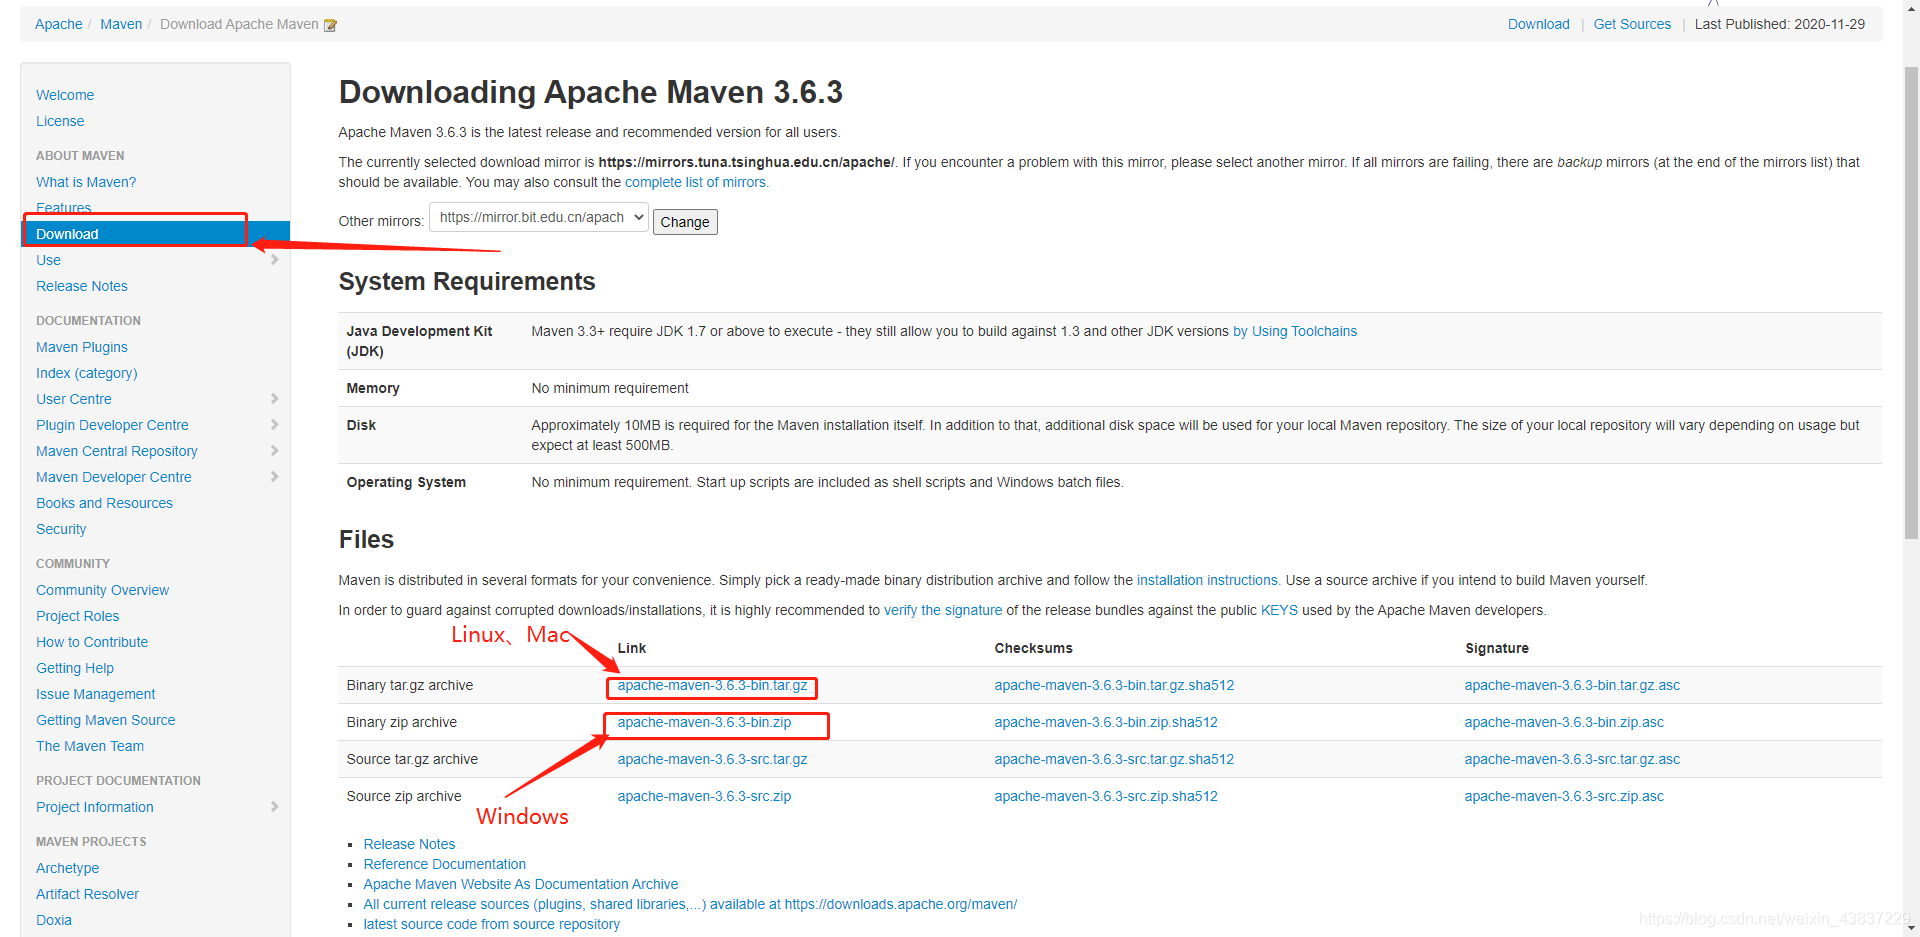The image size is (1920, 937).
Task: Click the scrollbar down arrow
Action: tap(1911, 926)
